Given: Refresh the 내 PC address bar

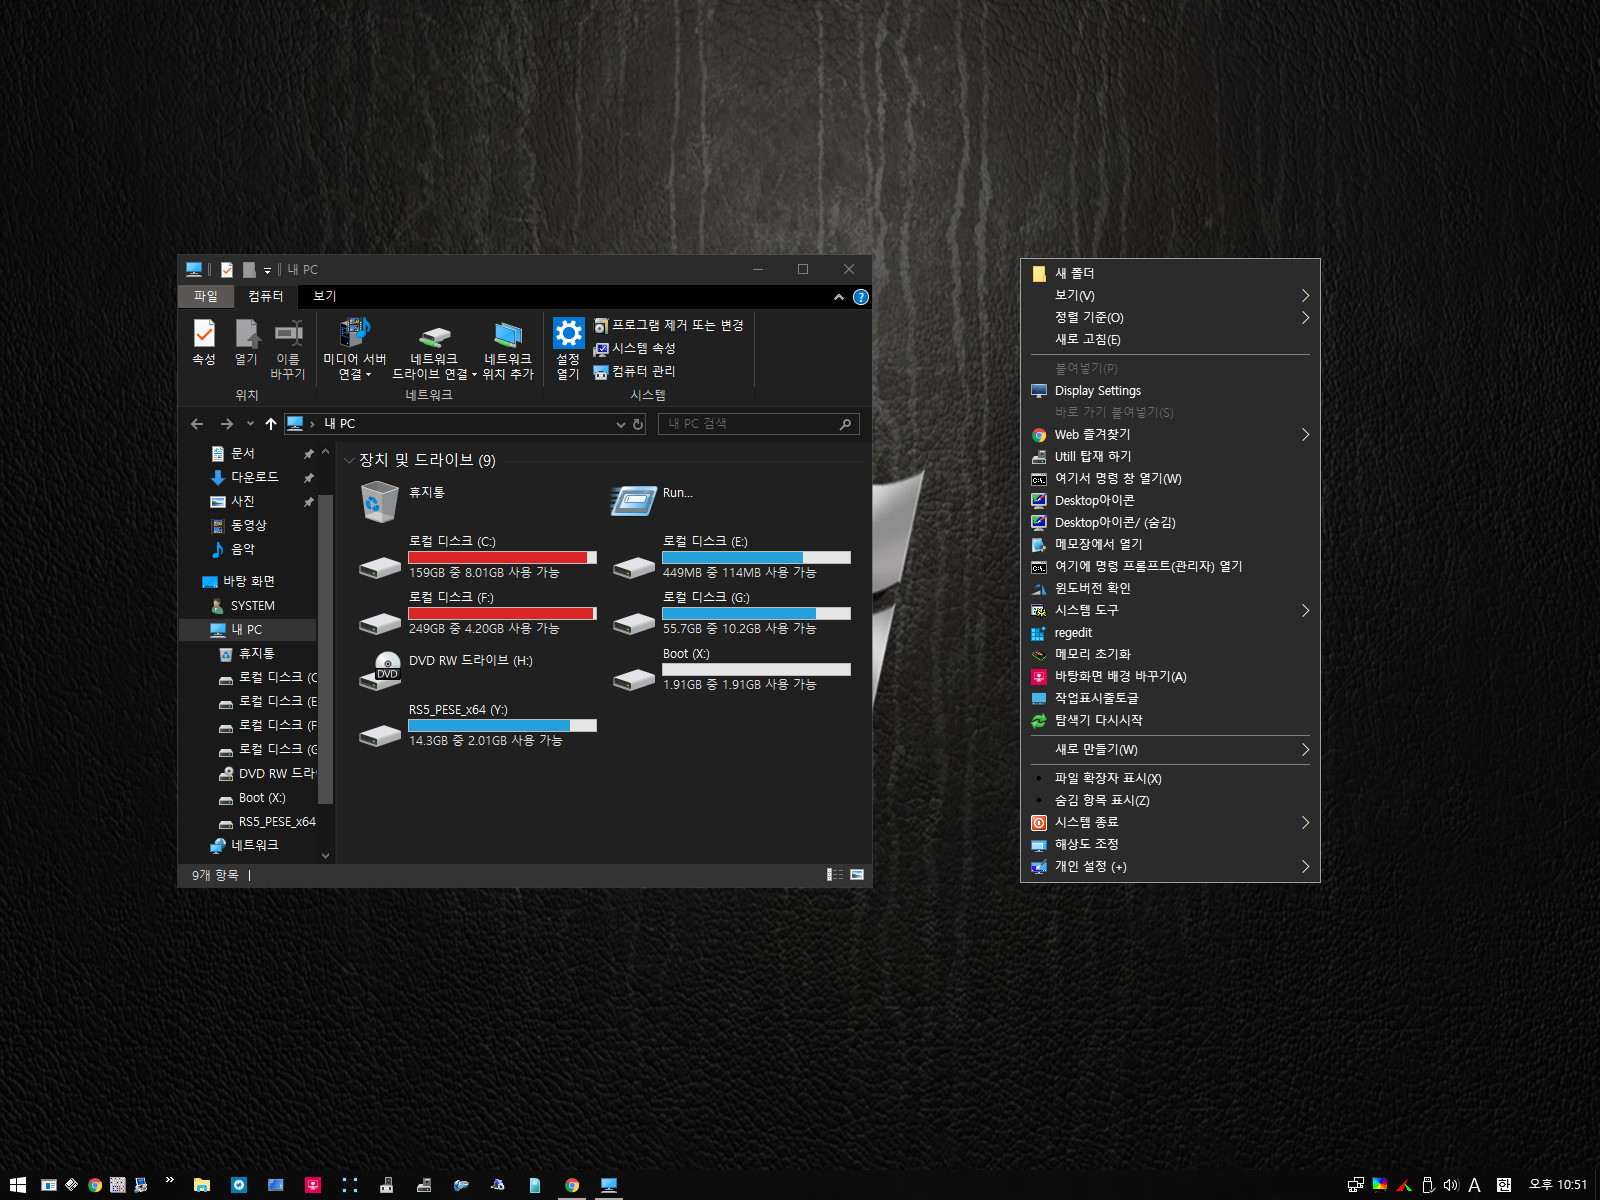Looking at the screenshot, I should 638,425.
